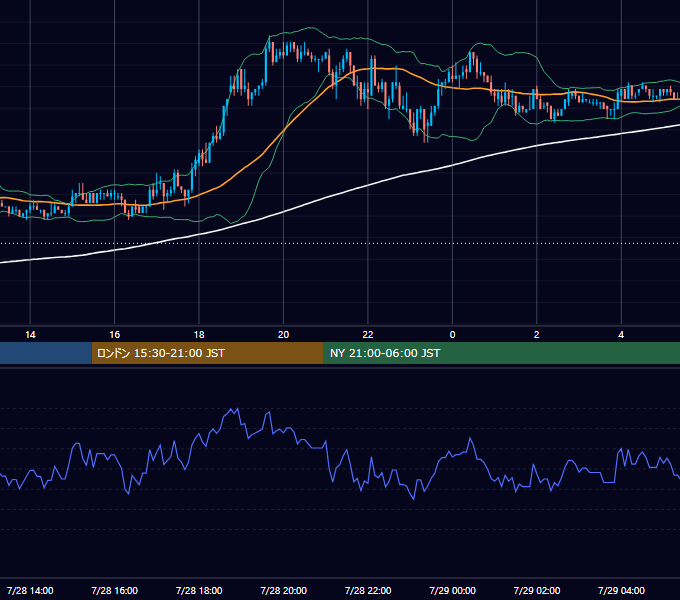
Task: Click the '4' hour label on the price chart axis
Action: 621,335
